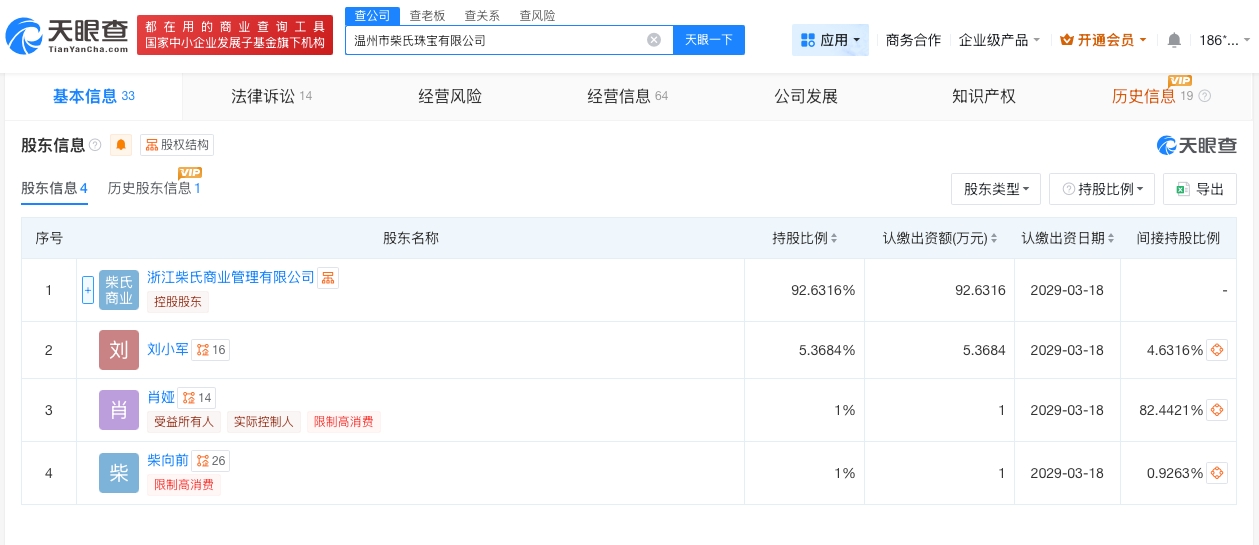Click the 受益所有人 tag
This screenshot has height=545, width=1259.
point(184,422)
